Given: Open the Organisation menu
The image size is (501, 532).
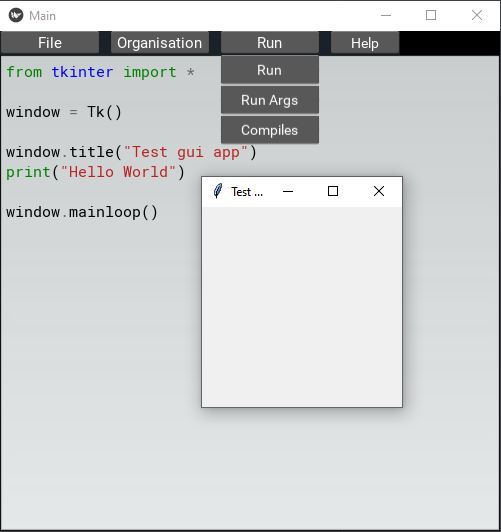Looking at the screenshot, I should coord(159,43).
